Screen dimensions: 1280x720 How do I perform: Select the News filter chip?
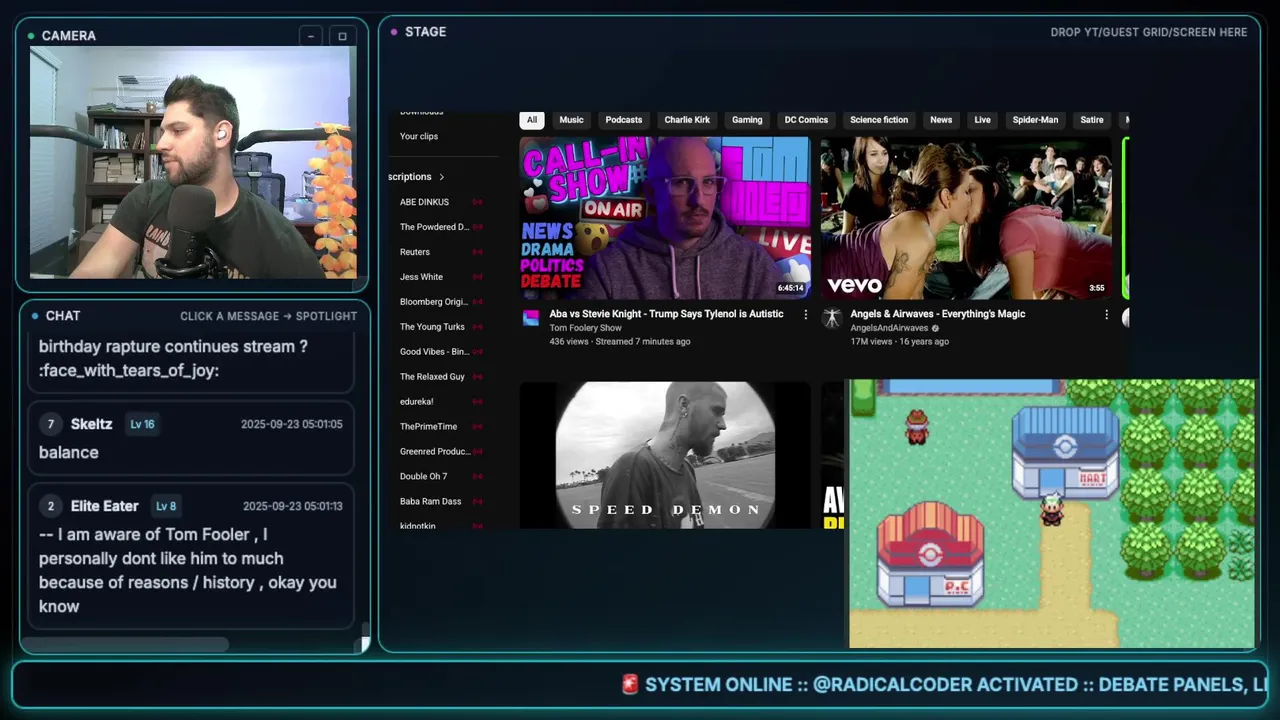pos(941,120)
